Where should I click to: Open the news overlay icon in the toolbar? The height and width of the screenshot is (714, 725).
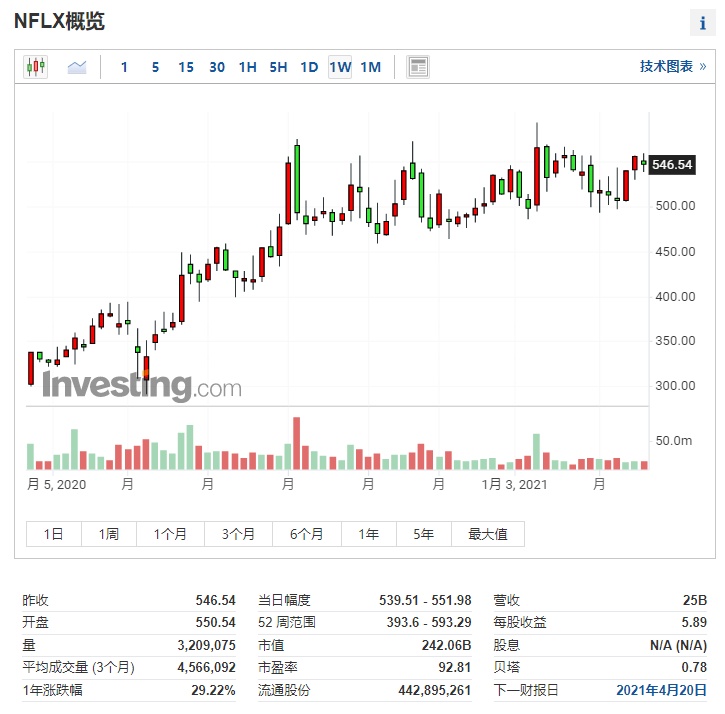click(418, 67)
